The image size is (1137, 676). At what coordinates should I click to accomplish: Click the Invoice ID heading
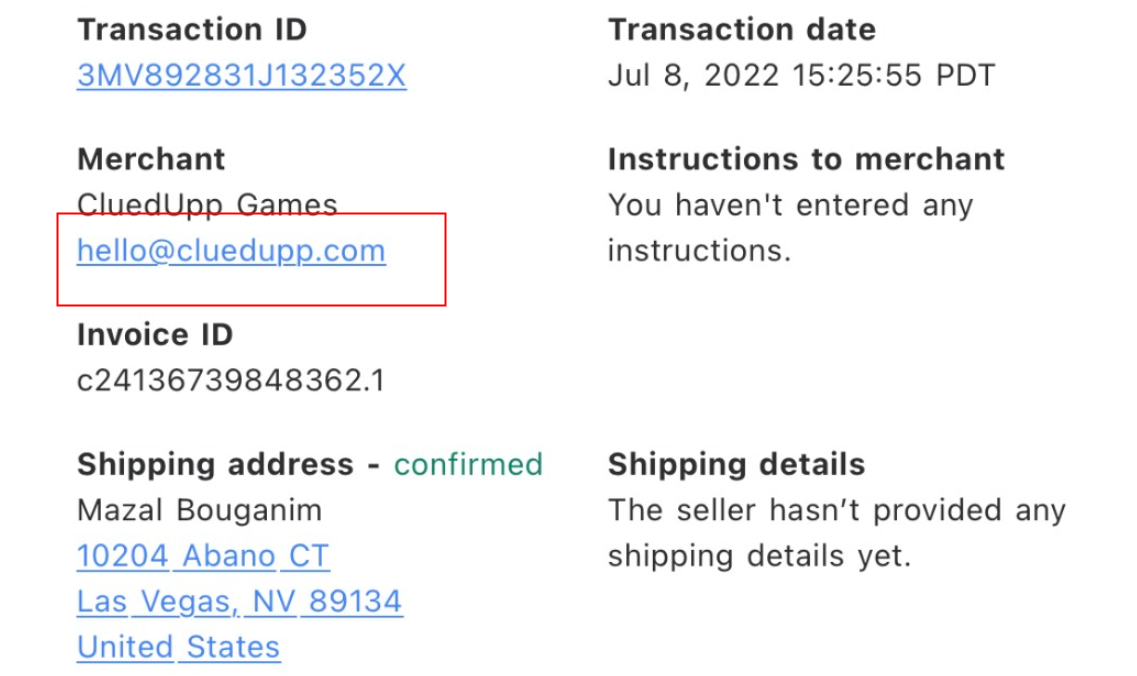(x=154, y=335)
